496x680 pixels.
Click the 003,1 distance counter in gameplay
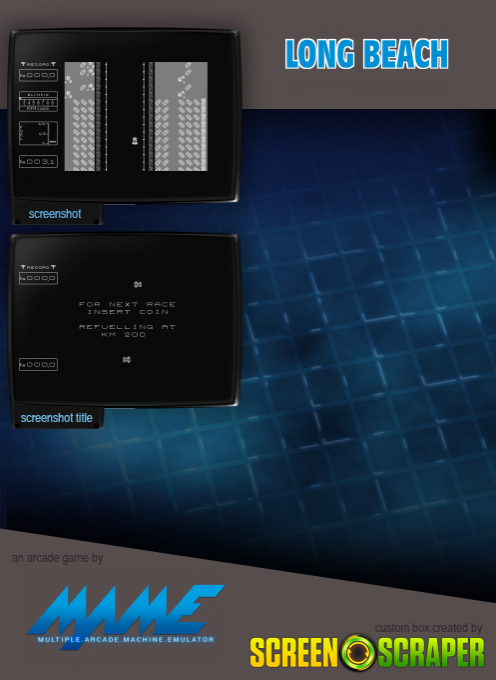38,162
